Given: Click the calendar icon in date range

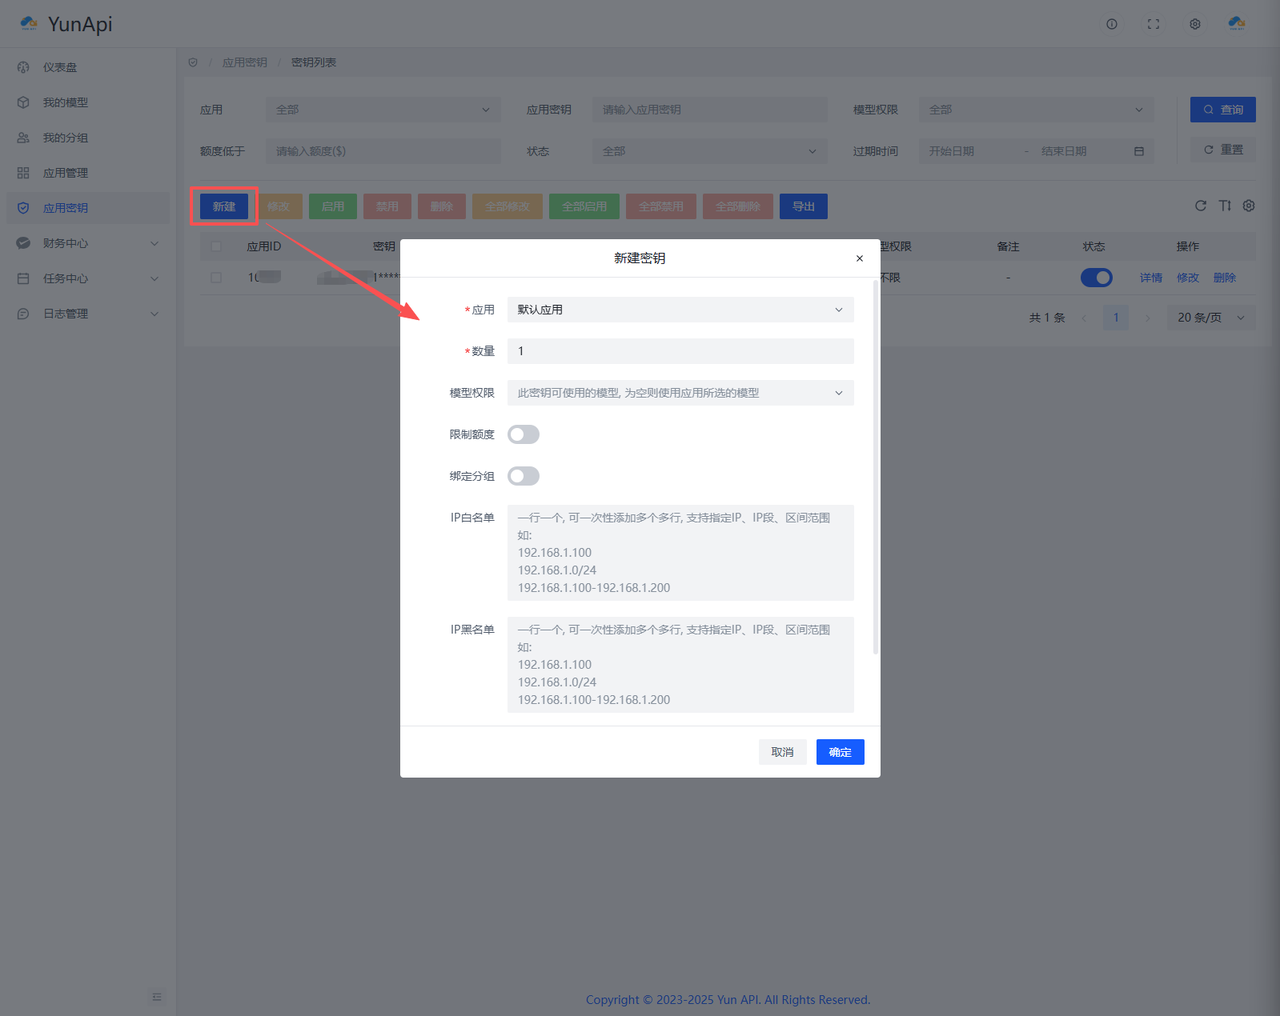Looking at the screenshot, I should [1138, 151].
